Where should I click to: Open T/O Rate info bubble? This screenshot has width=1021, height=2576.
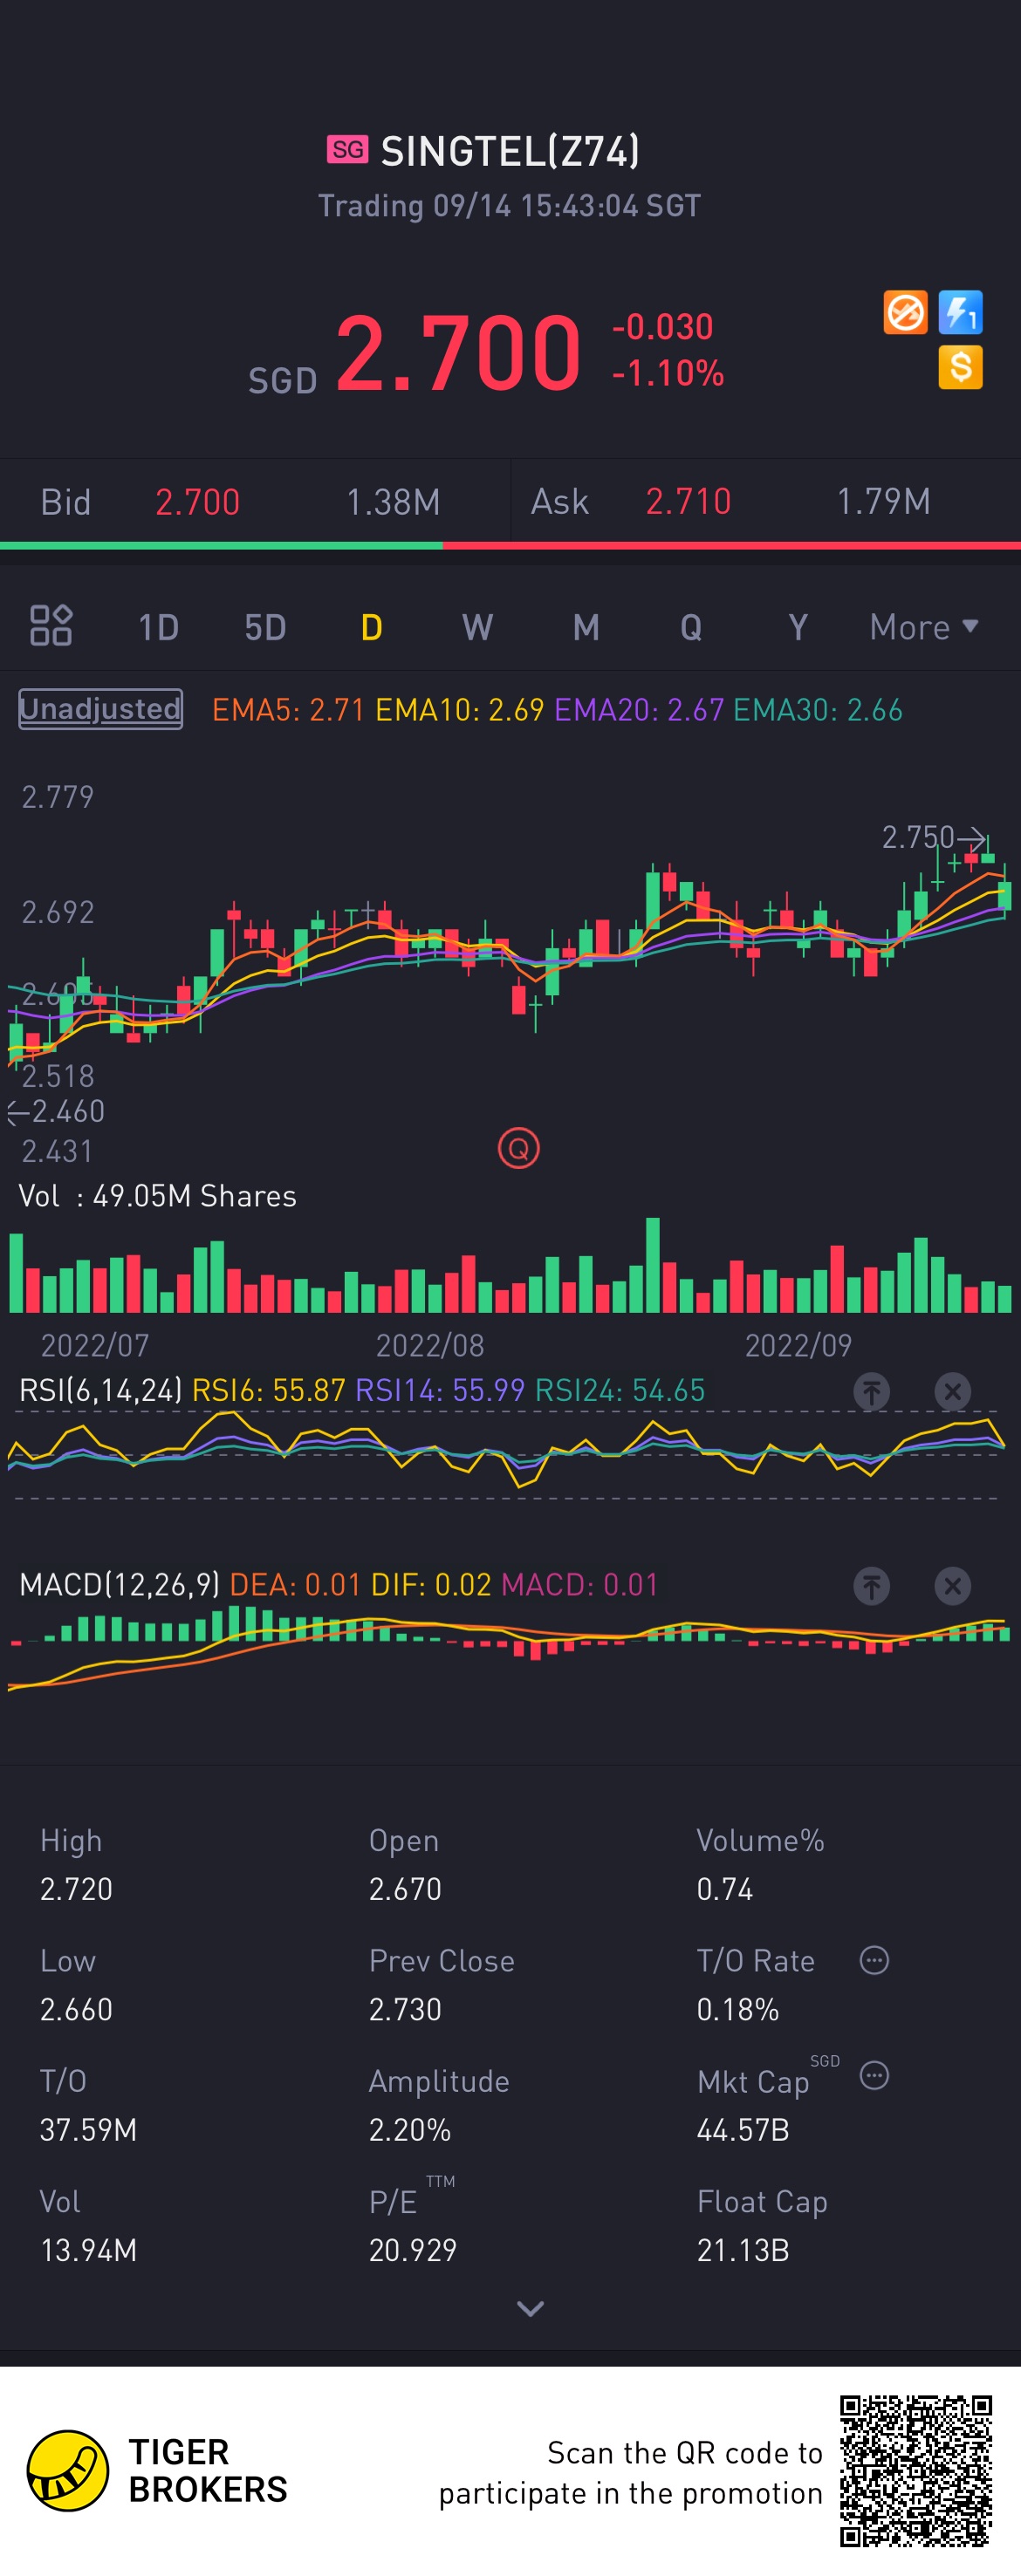(x=874, y=1960)
